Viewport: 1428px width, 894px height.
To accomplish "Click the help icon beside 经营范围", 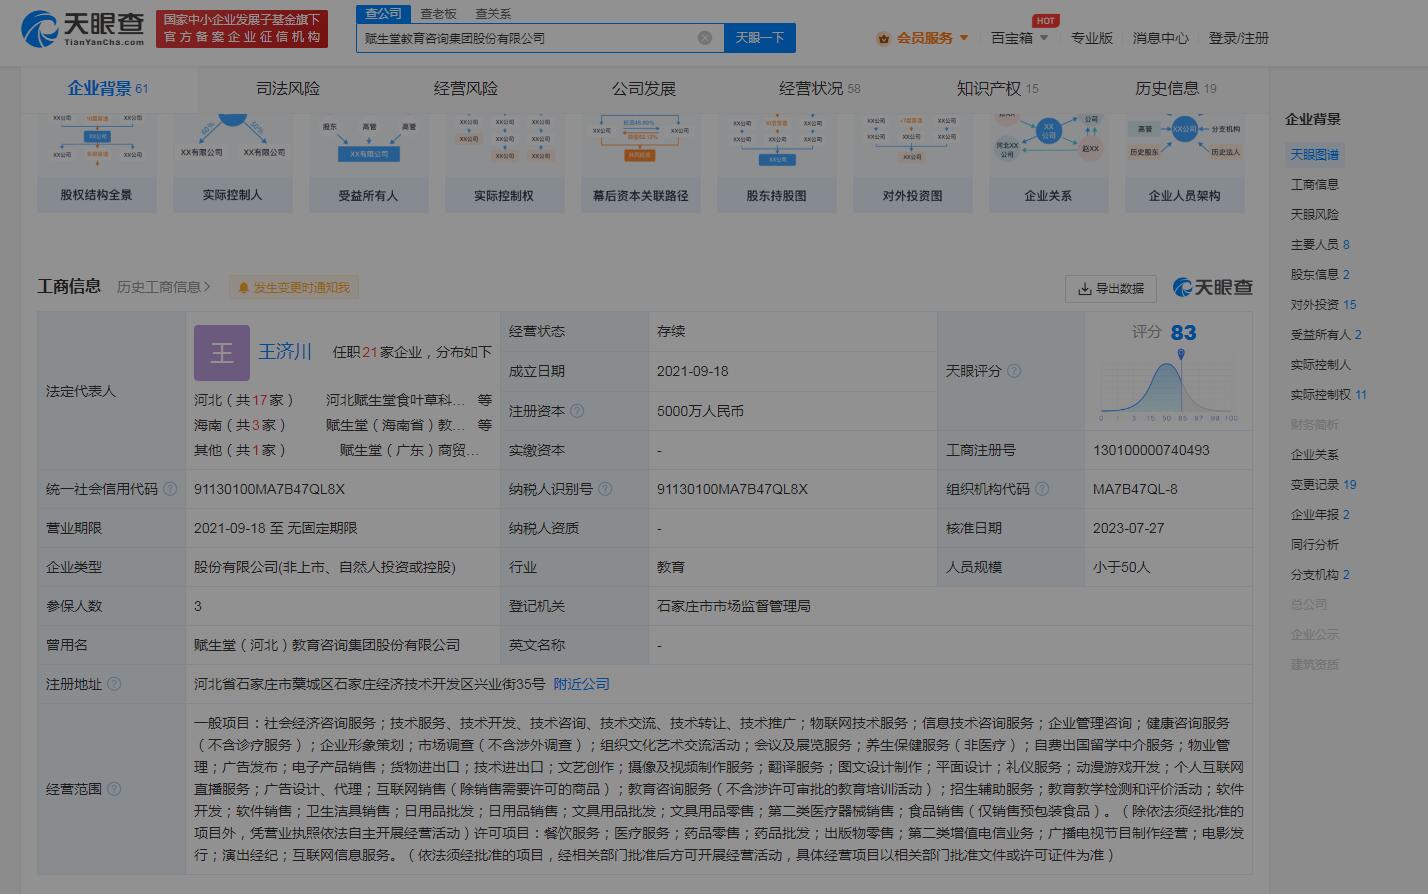I will pyautogui.click(x=114, y=789).
